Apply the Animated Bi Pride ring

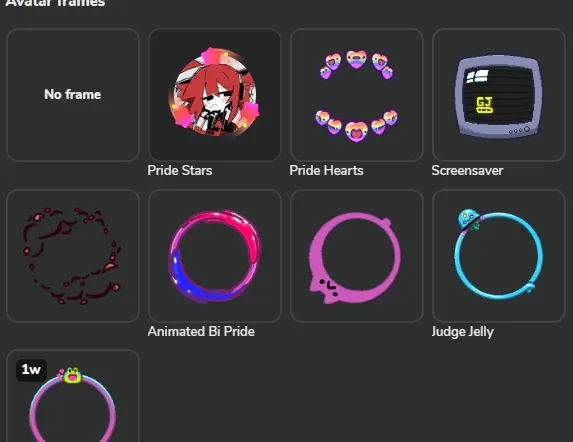(x=215, y=256)
